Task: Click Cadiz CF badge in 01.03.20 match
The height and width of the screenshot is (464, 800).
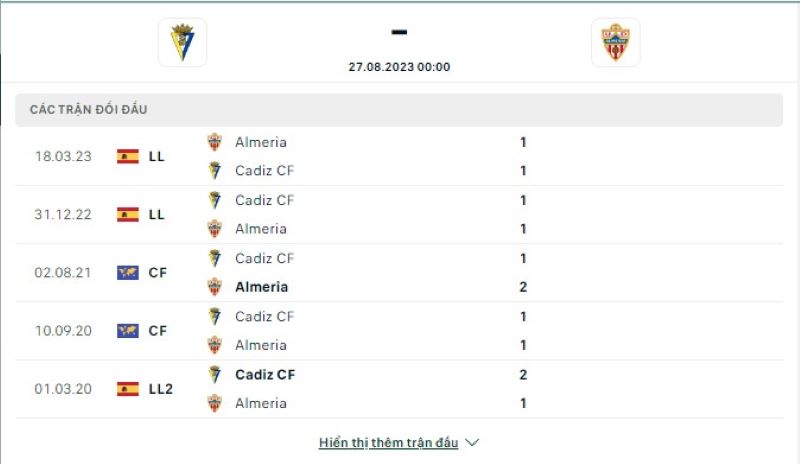Action: [x=214, y=374]
